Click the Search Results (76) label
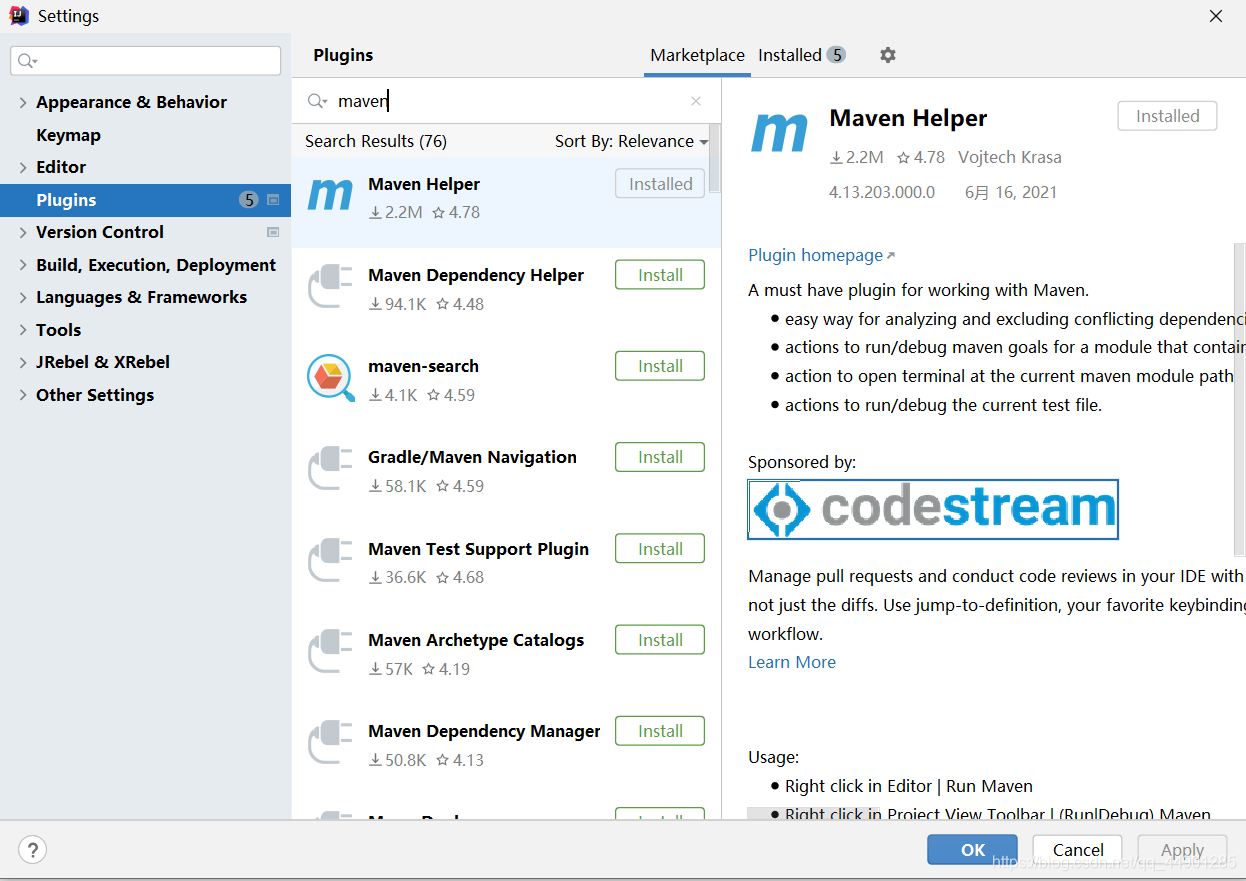 tap(376, 141)
